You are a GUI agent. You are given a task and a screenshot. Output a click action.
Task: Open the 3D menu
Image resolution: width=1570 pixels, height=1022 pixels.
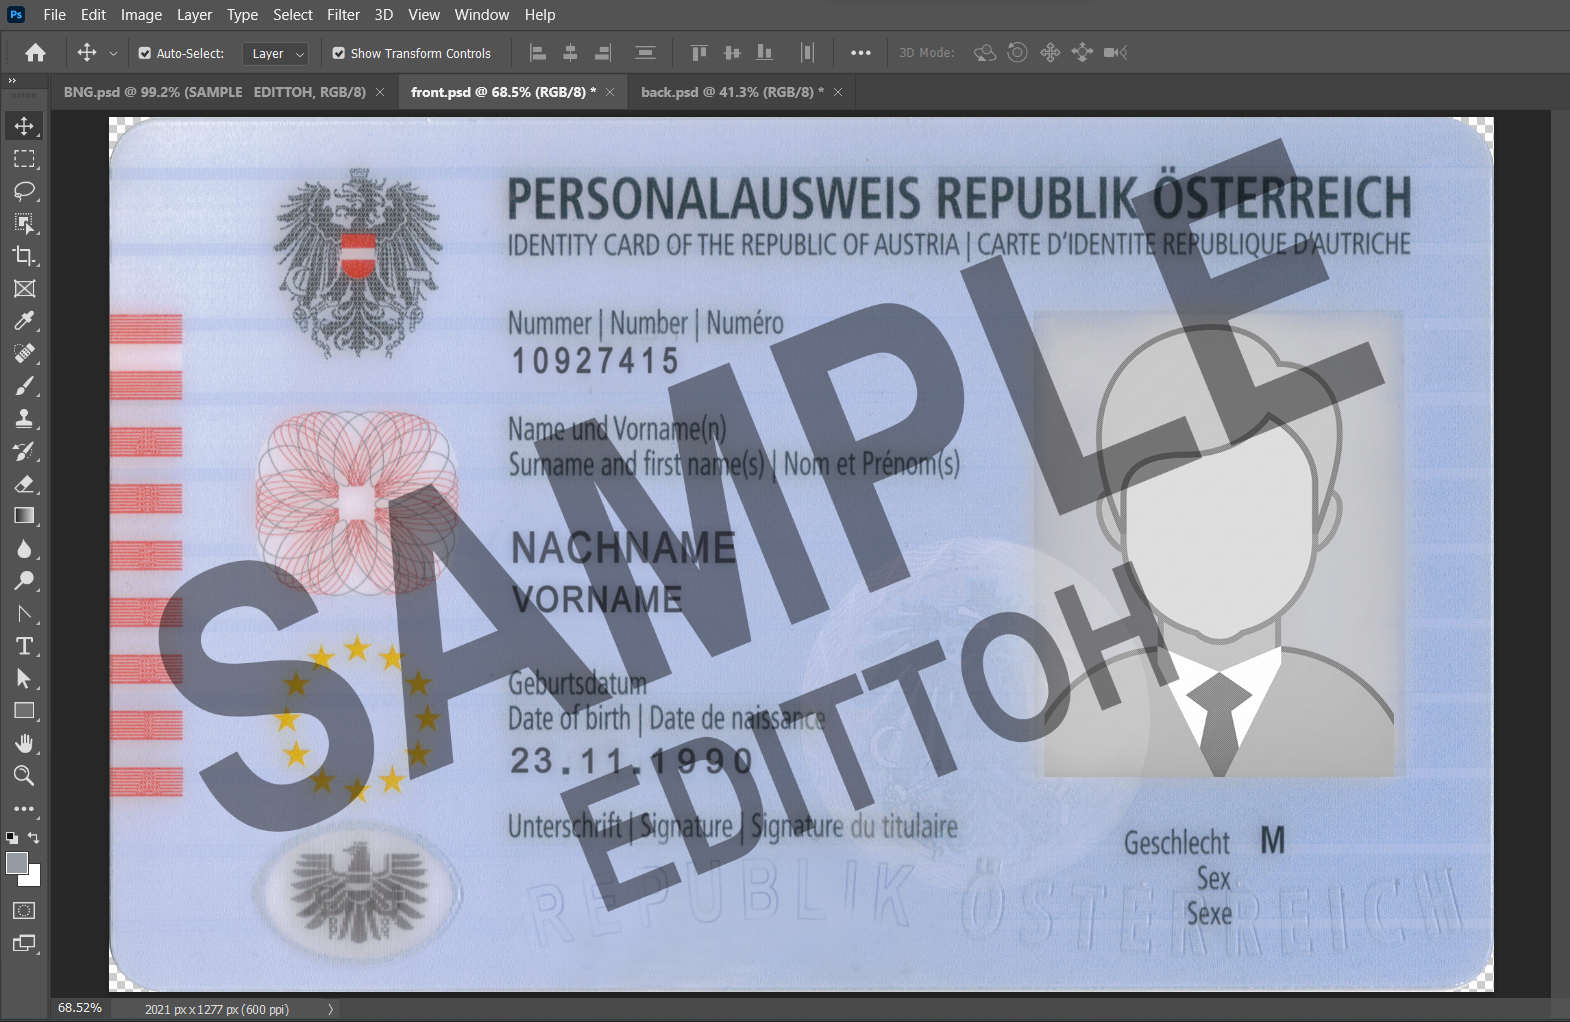(x=384, y=15)
